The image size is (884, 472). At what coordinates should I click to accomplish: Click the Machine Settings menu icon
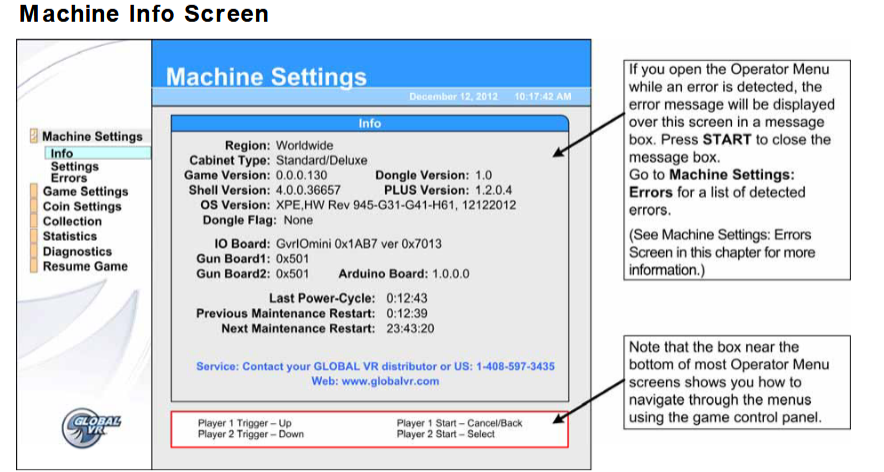pos(35,136)
